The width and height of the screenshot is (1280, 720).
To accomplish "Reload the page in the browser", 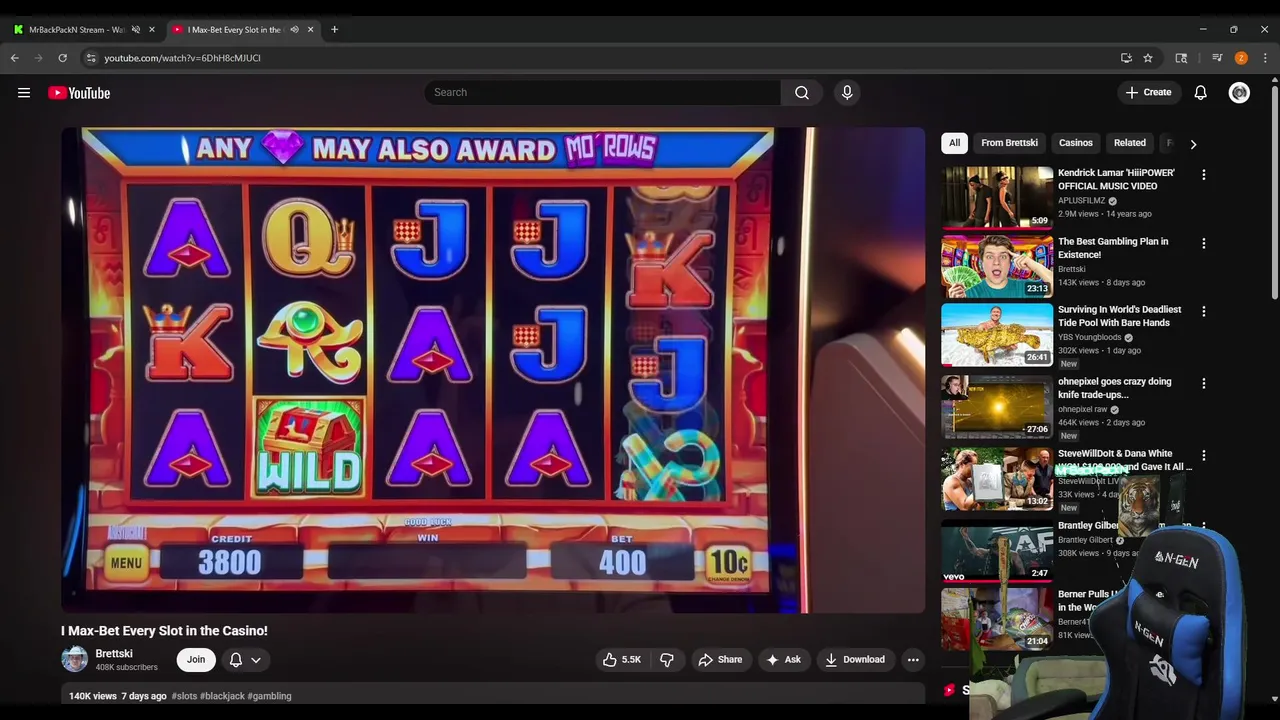I will click(x=62, y=58).
